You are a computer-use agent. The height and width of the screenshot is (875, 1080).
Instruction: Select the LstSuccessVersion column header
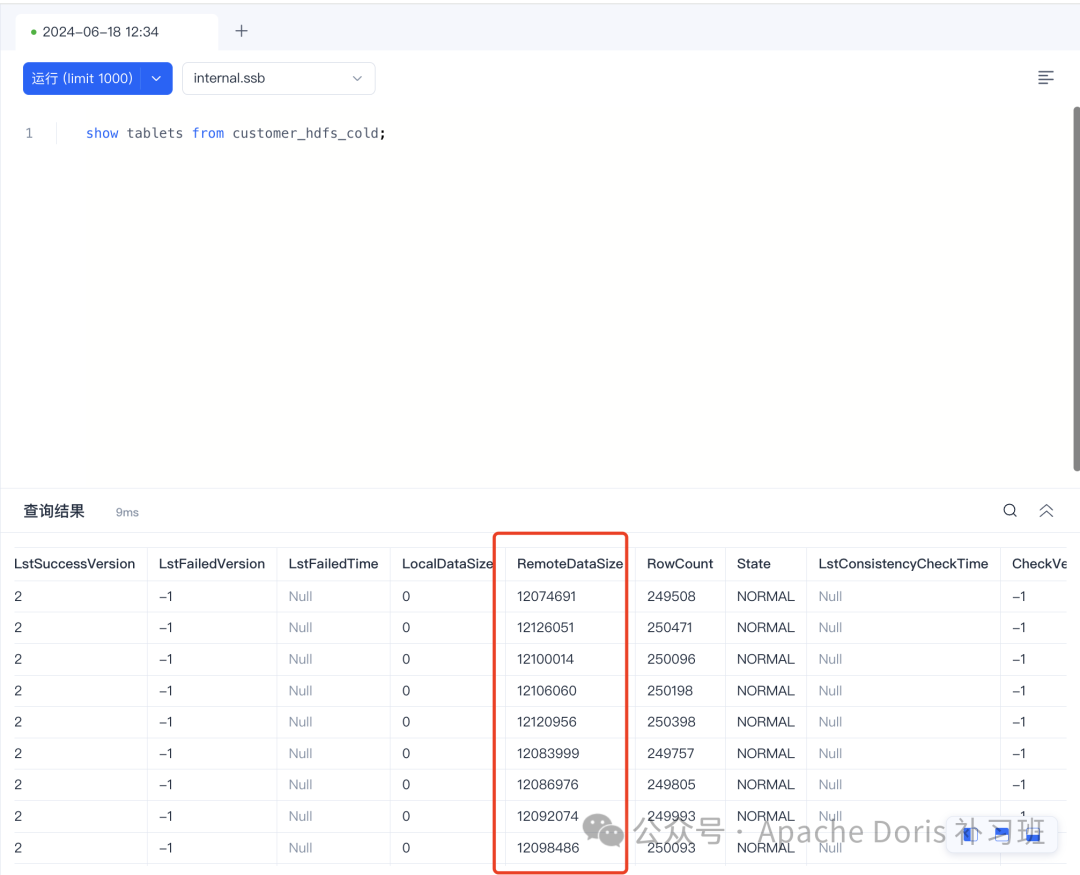pos(74,564)
